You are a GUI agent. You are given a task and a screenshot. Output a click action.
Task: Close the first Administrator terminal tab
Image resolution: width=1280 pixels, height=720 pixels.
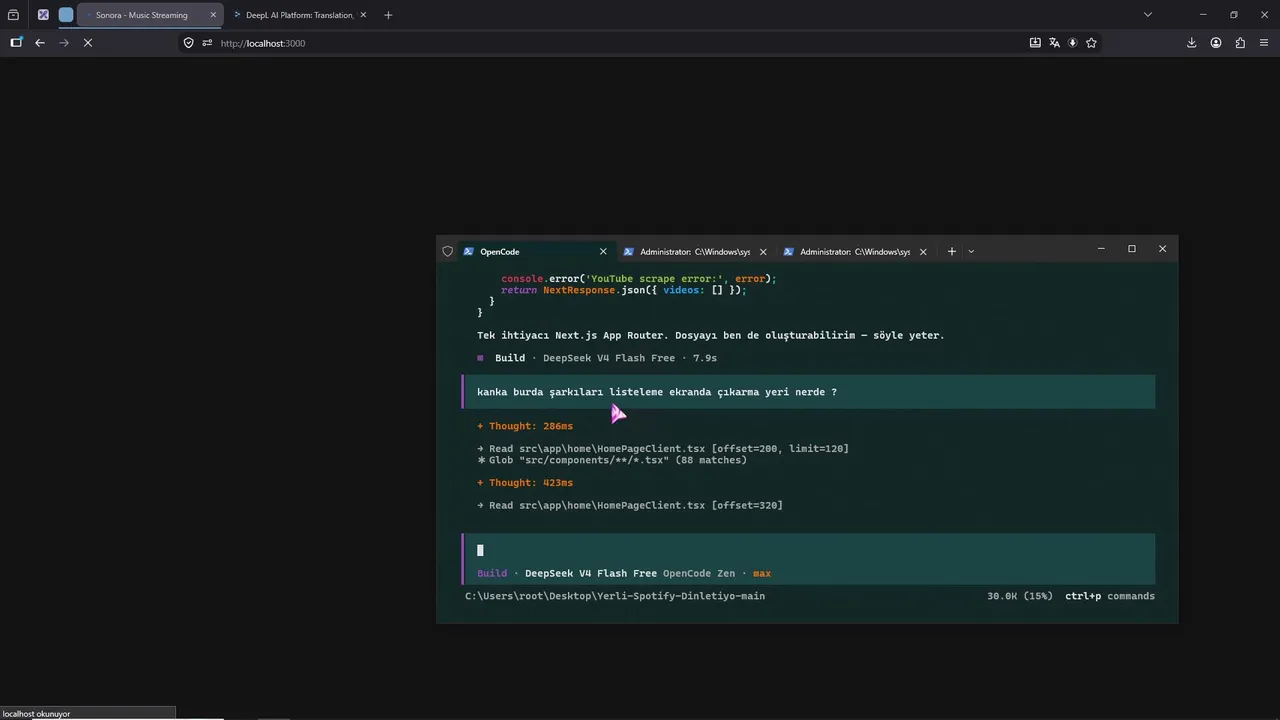[x=763, y=252]
